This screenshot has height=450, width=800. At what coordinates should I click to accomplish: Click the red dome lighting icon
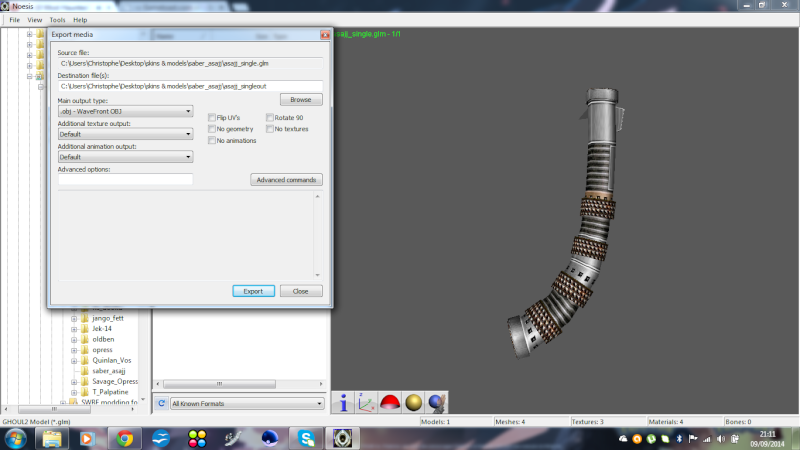[390, 403]
